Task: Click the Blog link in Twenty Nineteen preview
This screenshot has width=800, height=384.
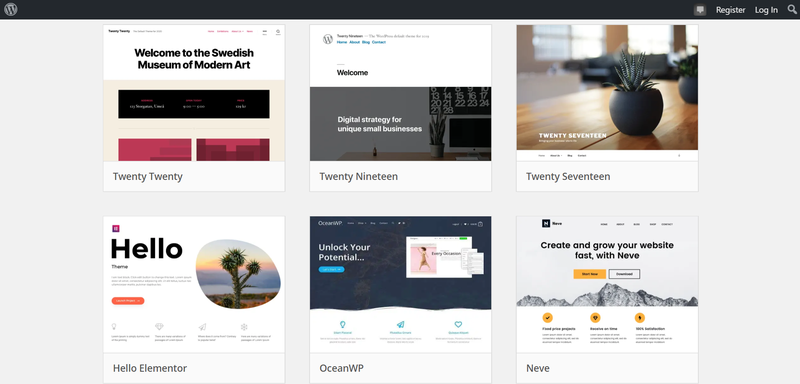Action: coord(366,42)
